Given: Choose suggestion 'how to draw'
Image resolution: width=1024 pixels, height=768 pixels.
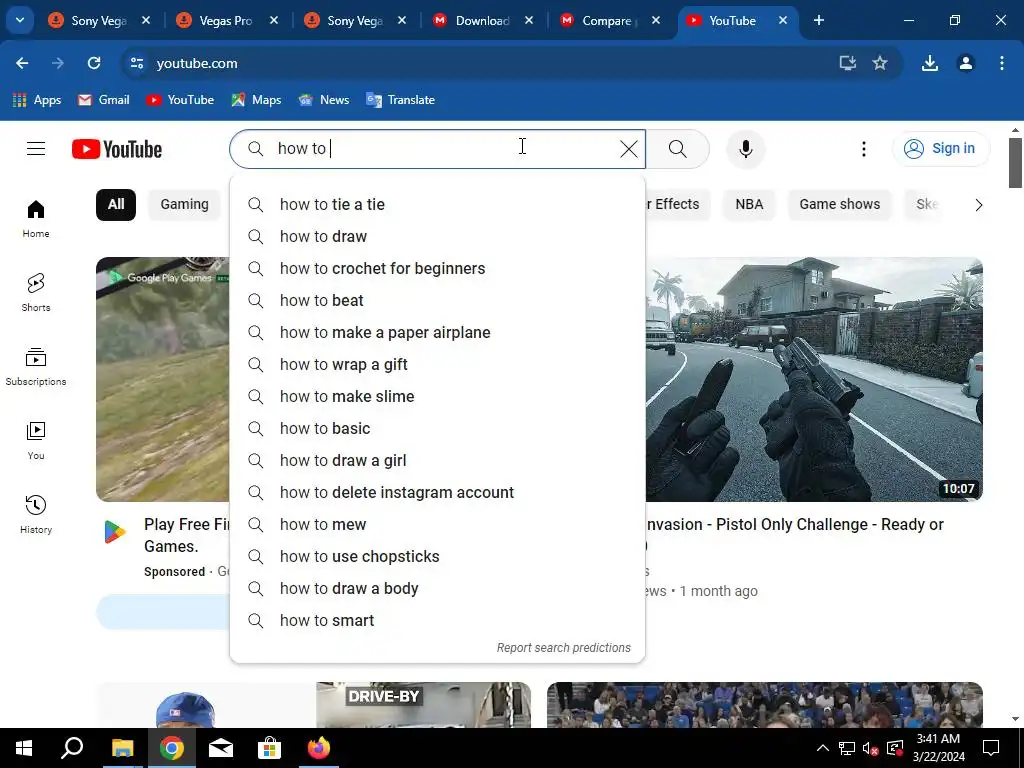Looking at the screenshot, I should pos(438,236).
